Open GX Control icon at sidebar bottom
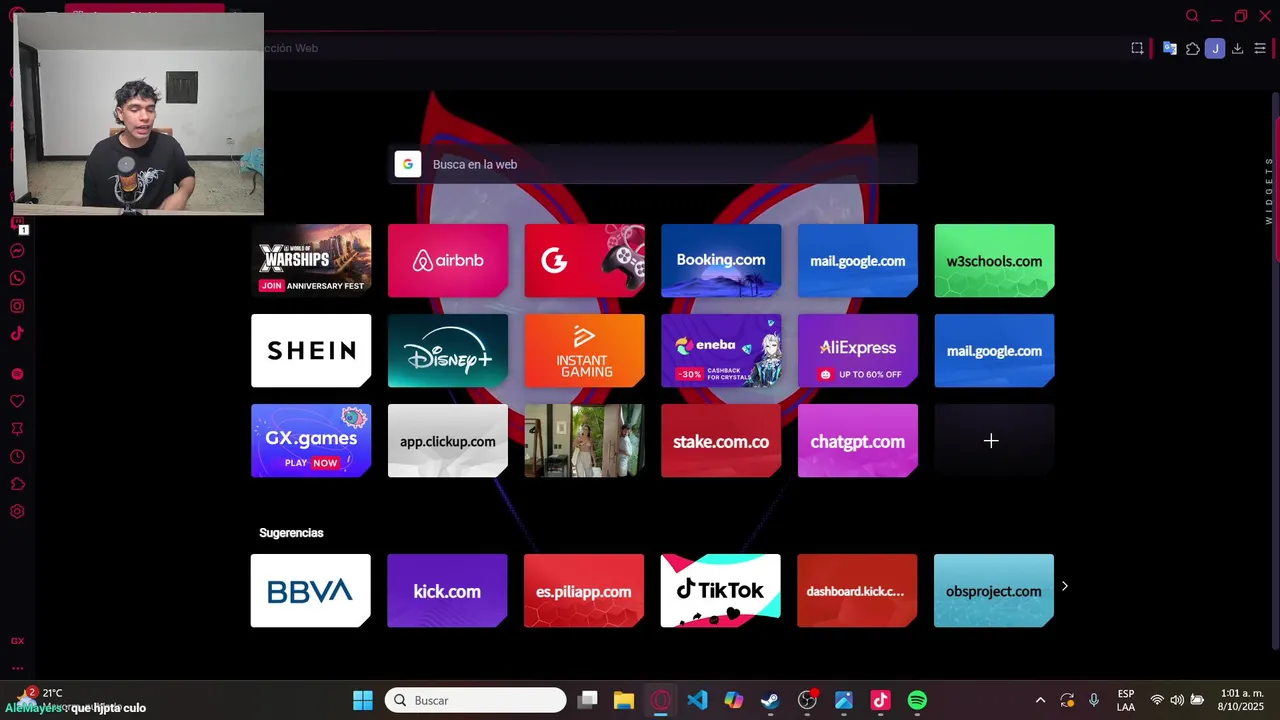This screenshot has width=1280, height=720. coord(17,641)
